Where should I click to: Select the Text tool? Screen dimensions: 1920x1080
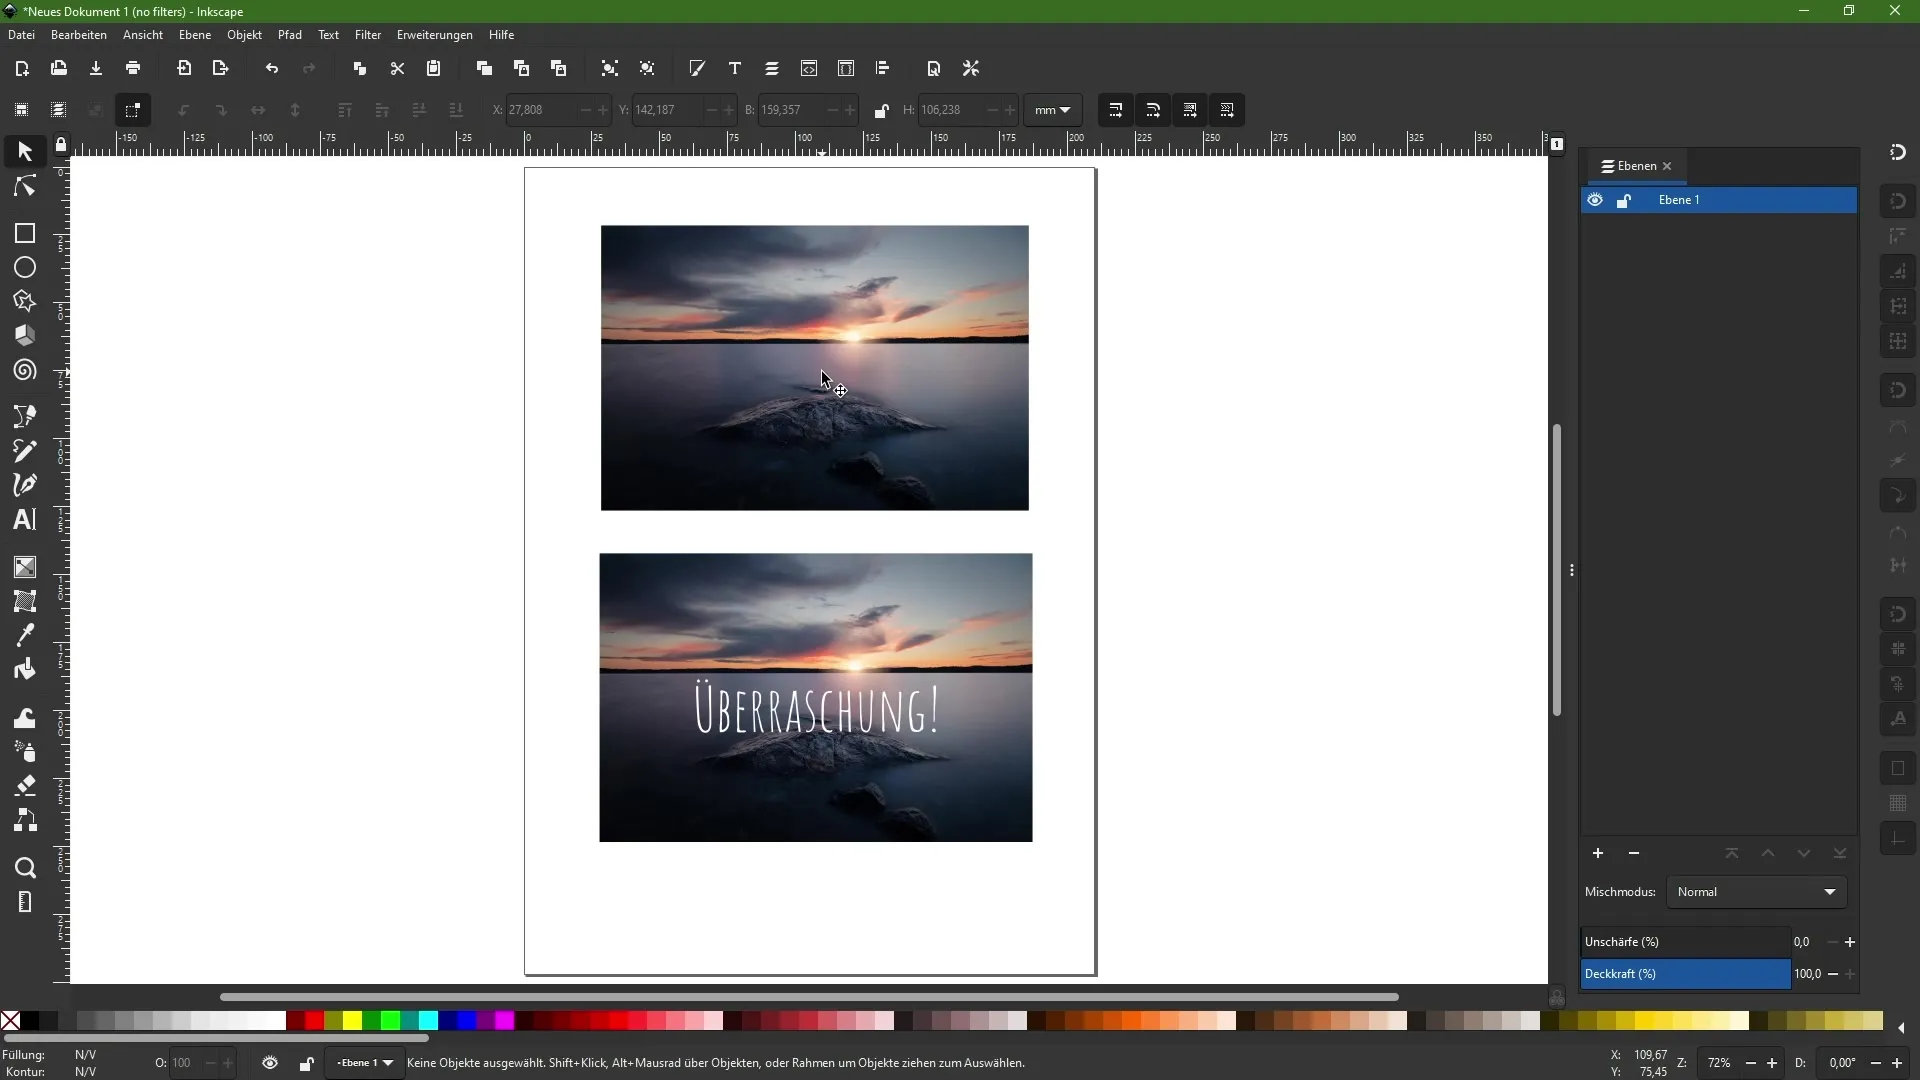pos(24,518)
